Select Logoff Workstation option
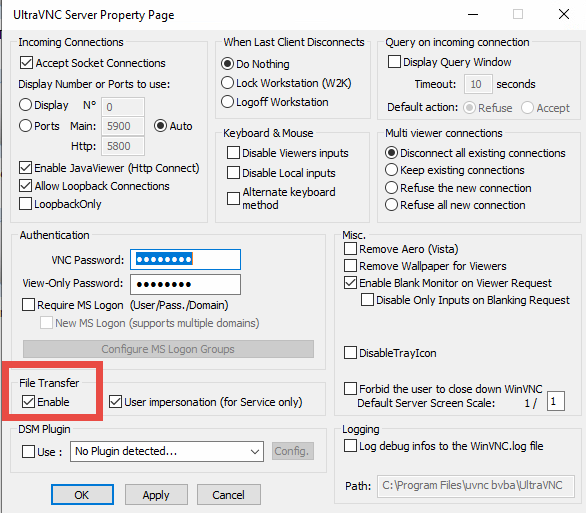 tap(227, 102)
